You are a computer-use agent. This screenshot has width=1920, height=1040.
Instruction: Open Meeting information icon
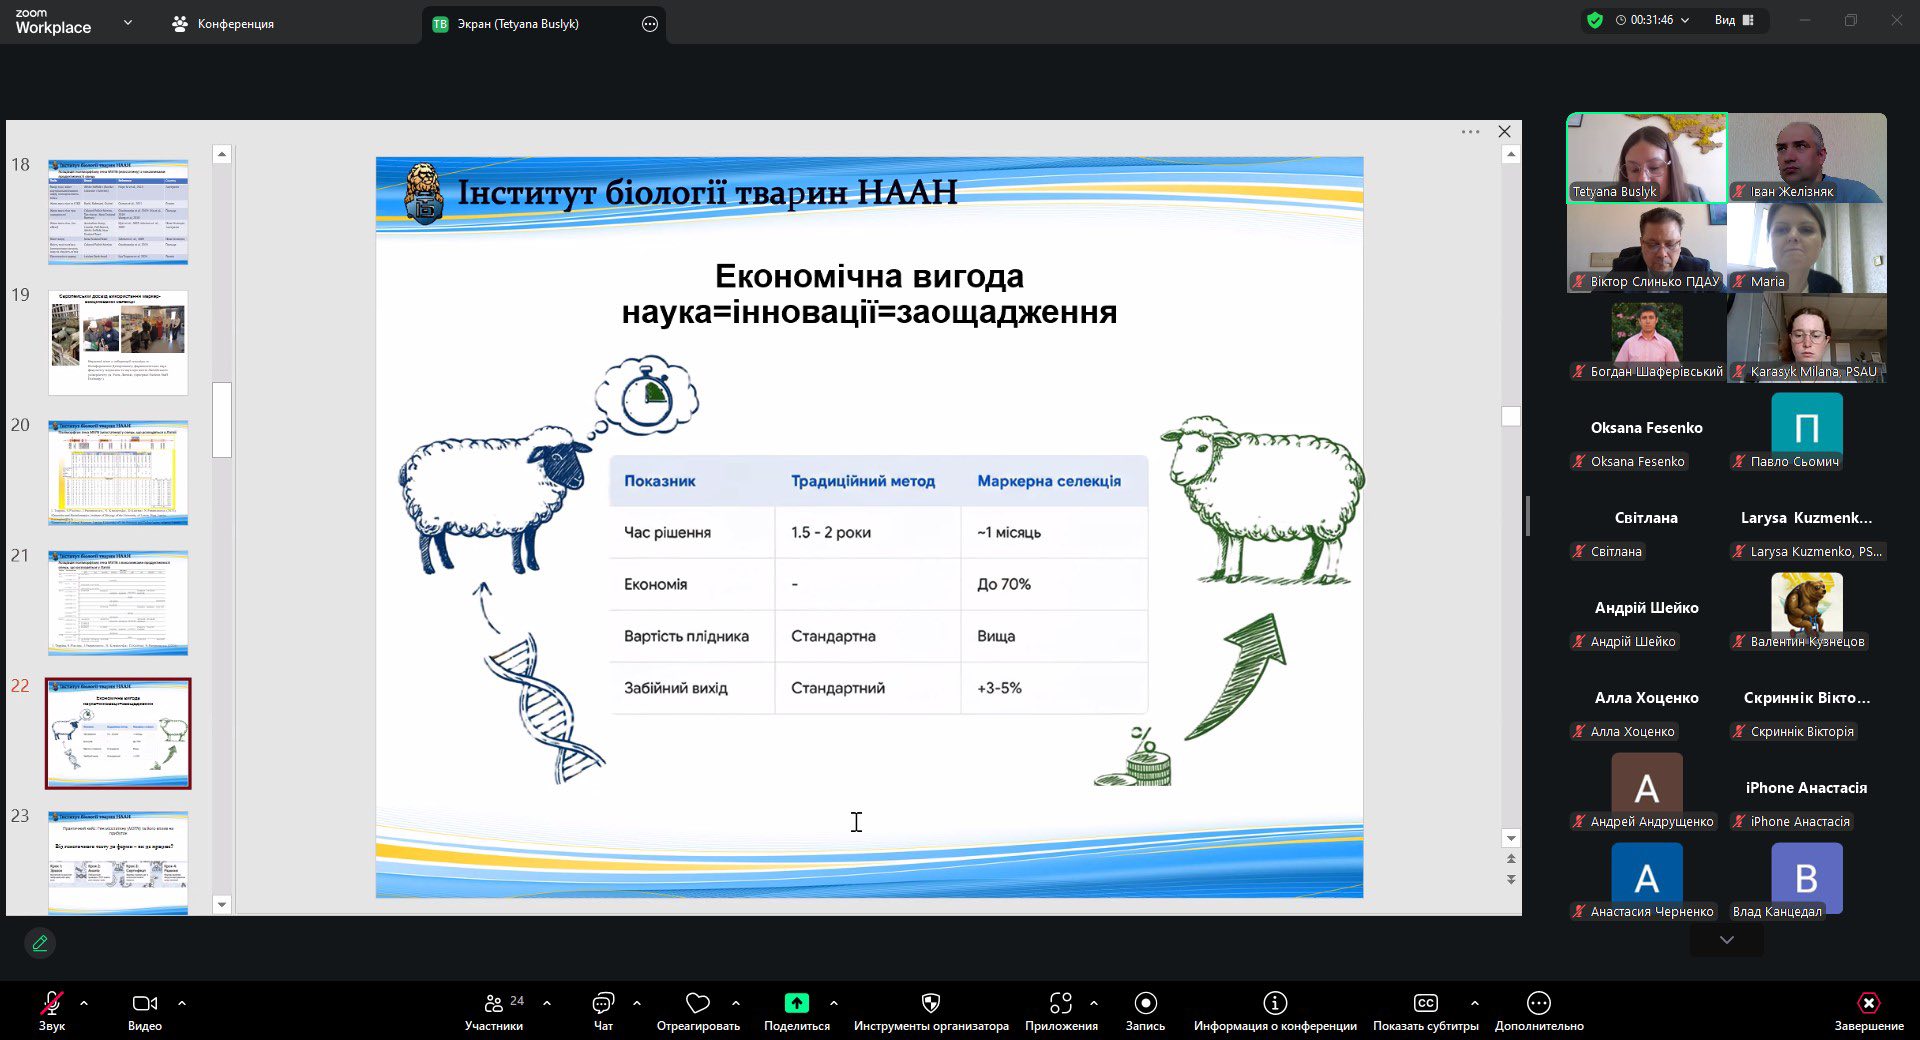(x=1275, y=1004)
